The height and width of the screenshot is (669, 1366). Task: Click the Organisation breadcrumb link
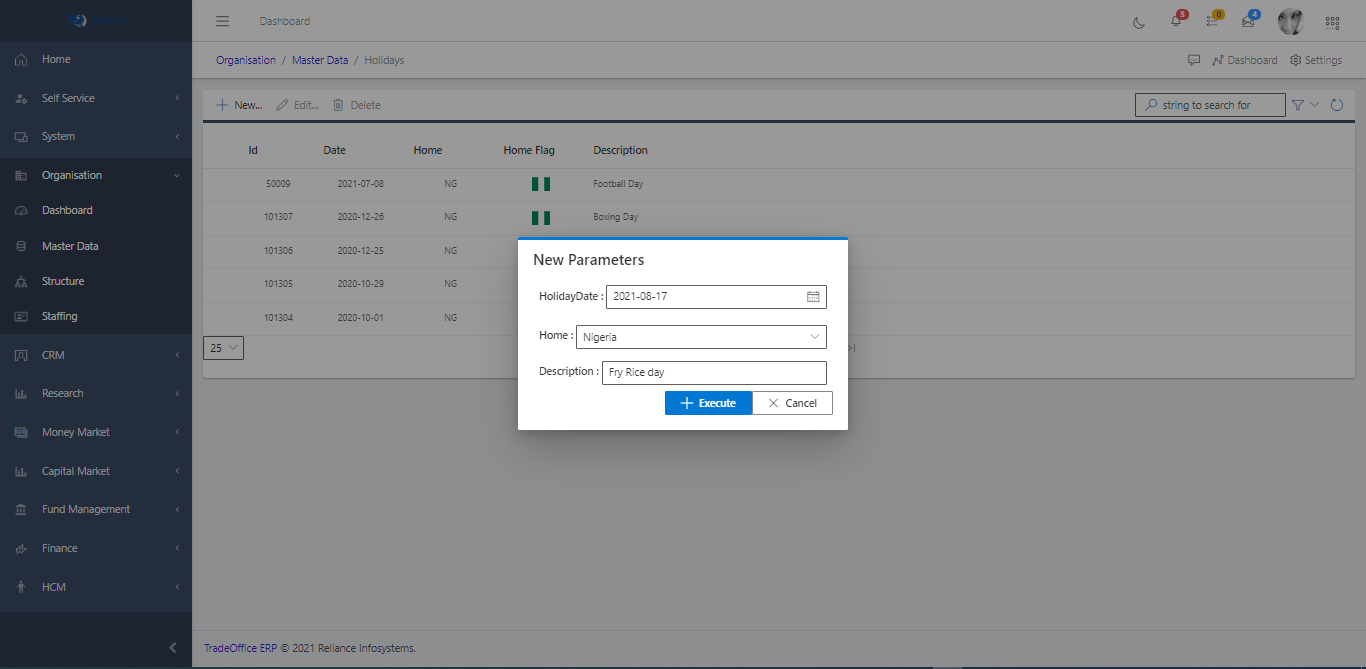[246, 60]
